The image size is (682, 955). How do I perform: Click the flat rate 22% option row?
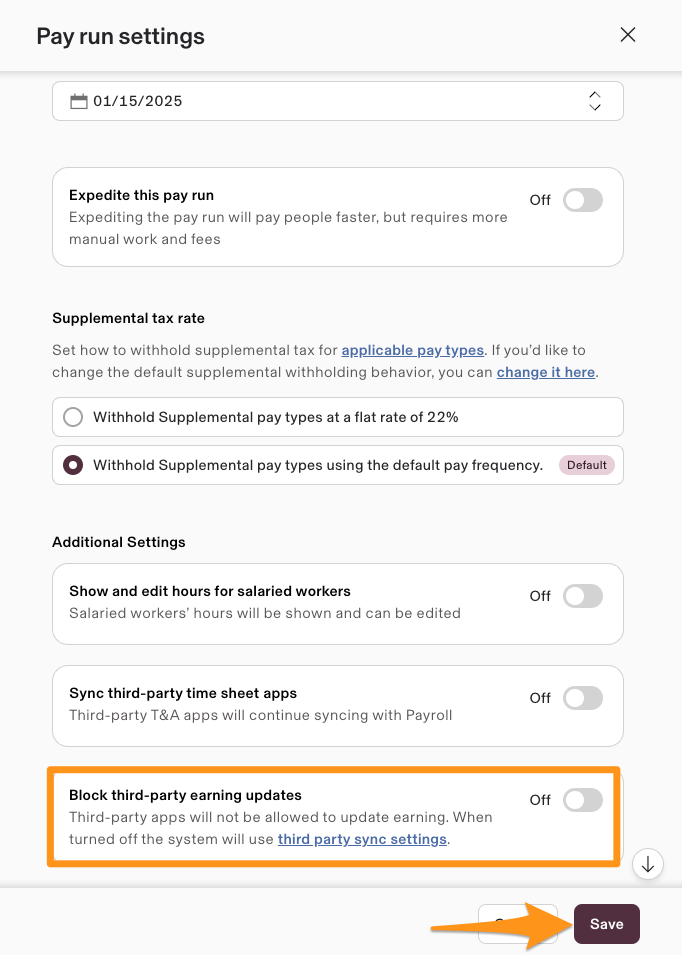pyautogui.click(x=338, y=417)
